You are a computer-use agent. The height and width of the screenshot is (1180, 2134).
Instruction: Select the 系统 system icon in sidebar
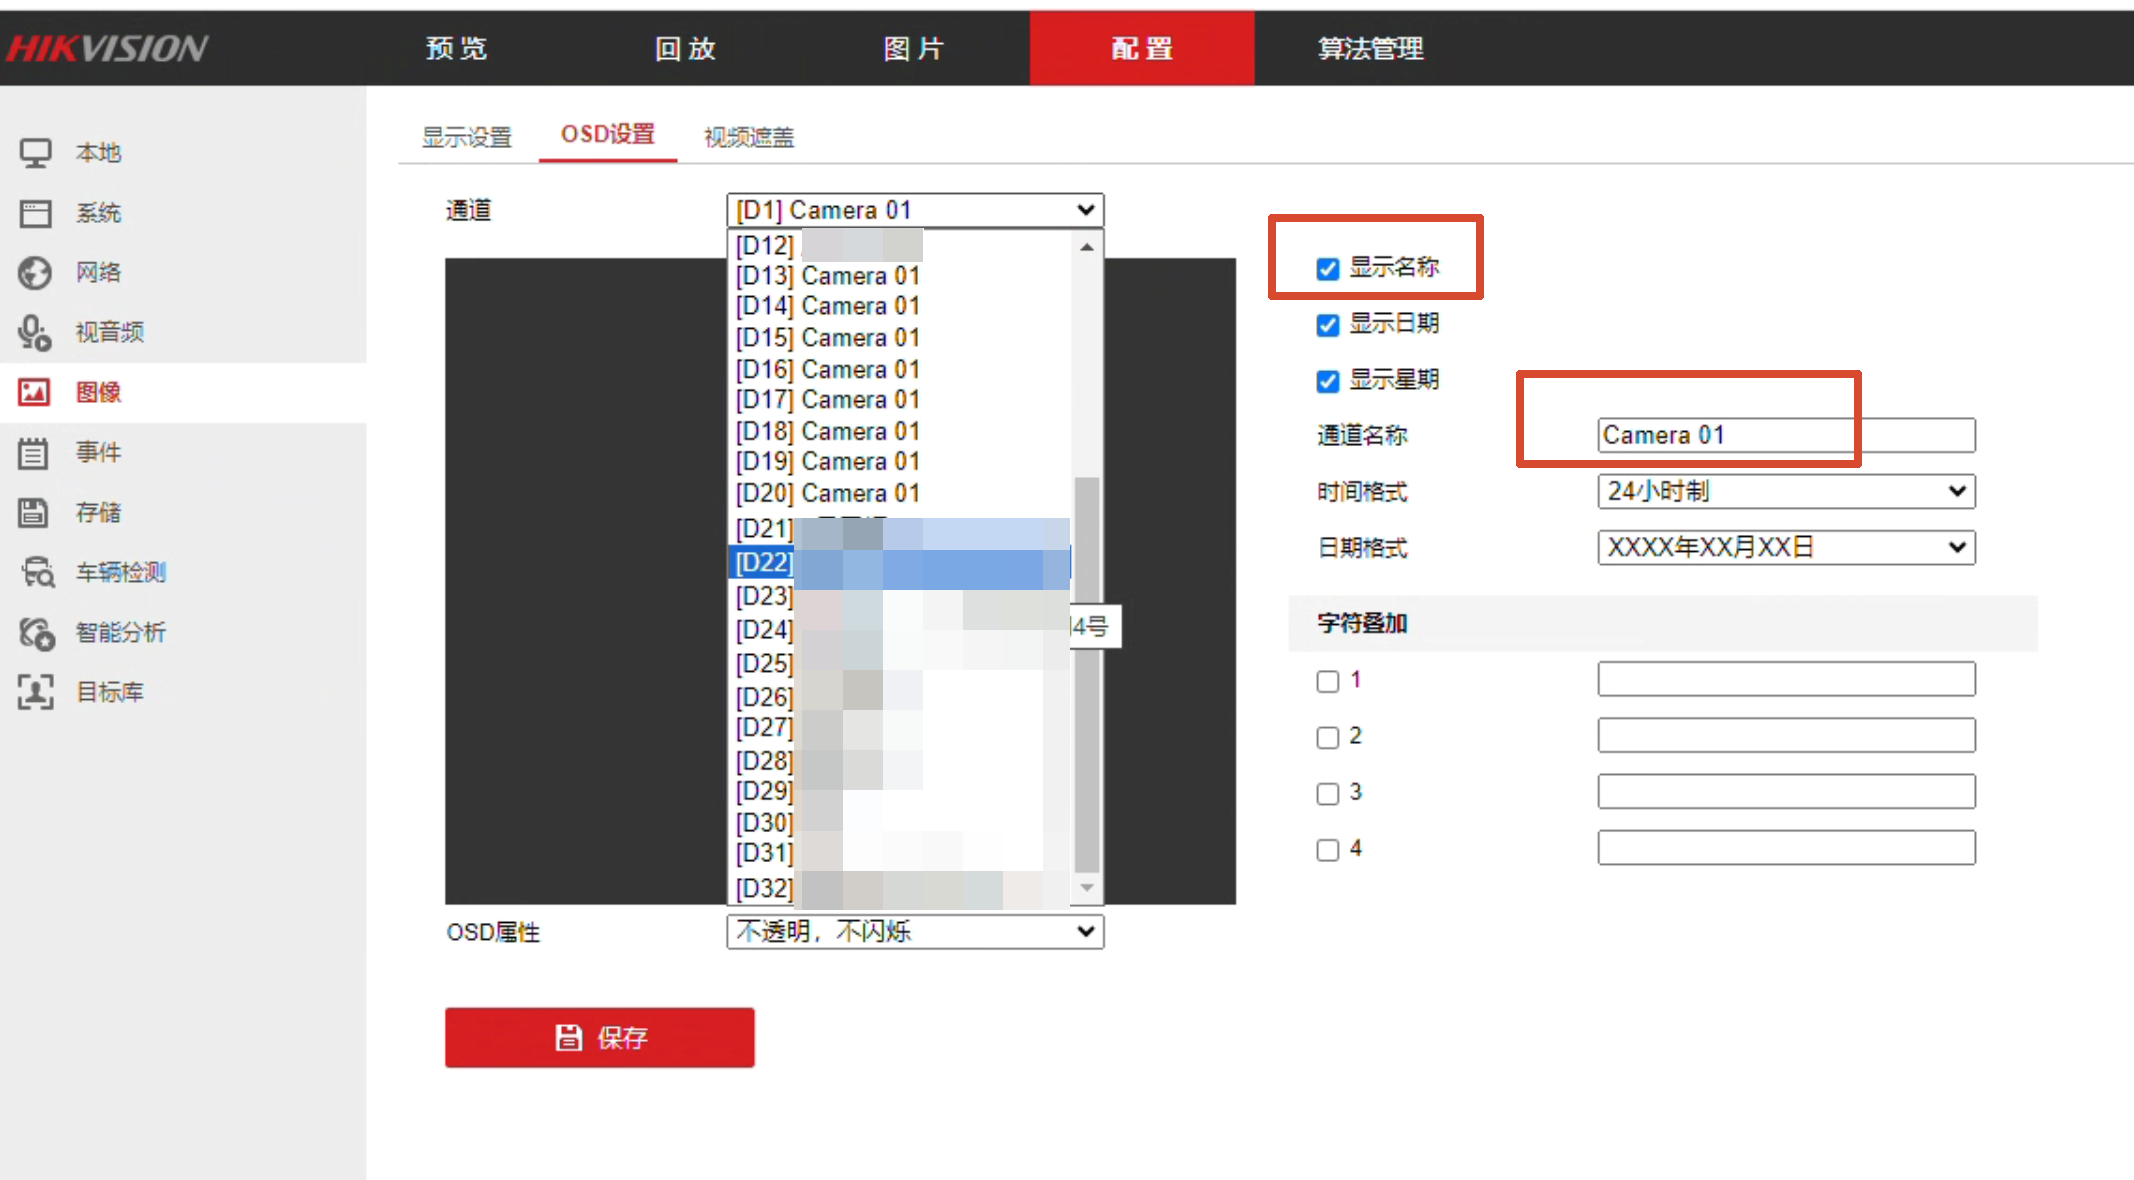click(35, 213)
